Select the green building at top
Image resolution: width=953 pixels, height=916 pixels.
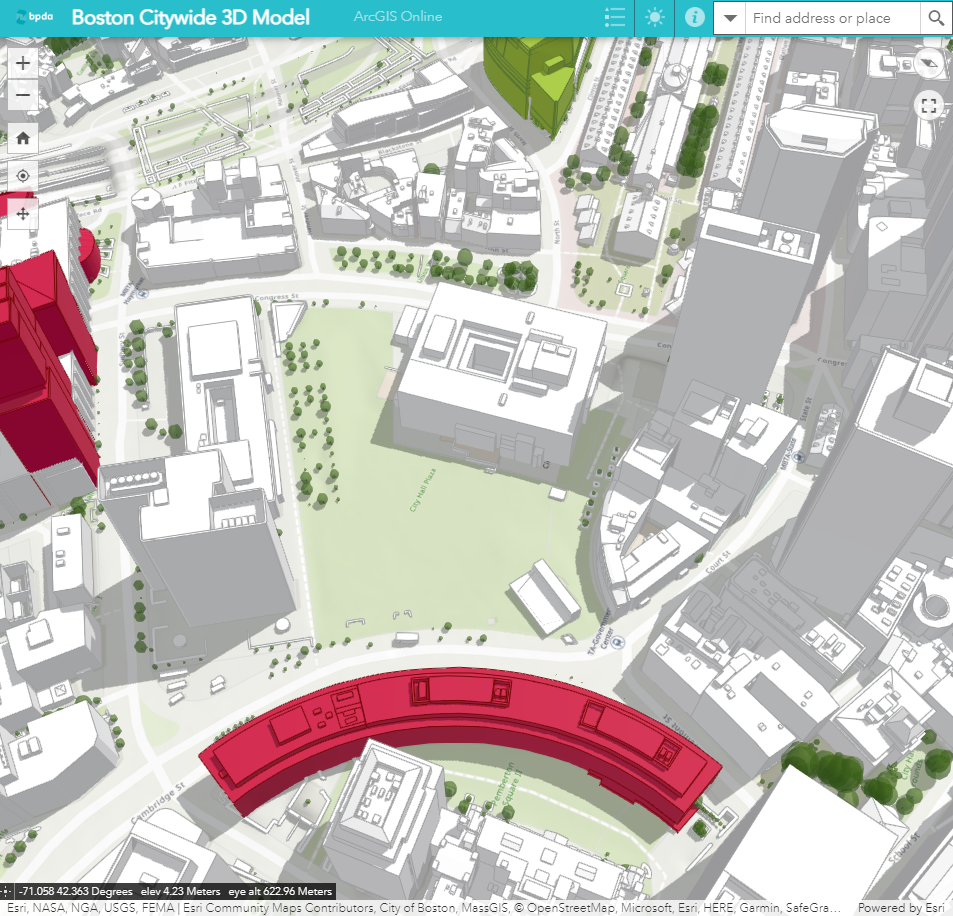click(528, 80)
